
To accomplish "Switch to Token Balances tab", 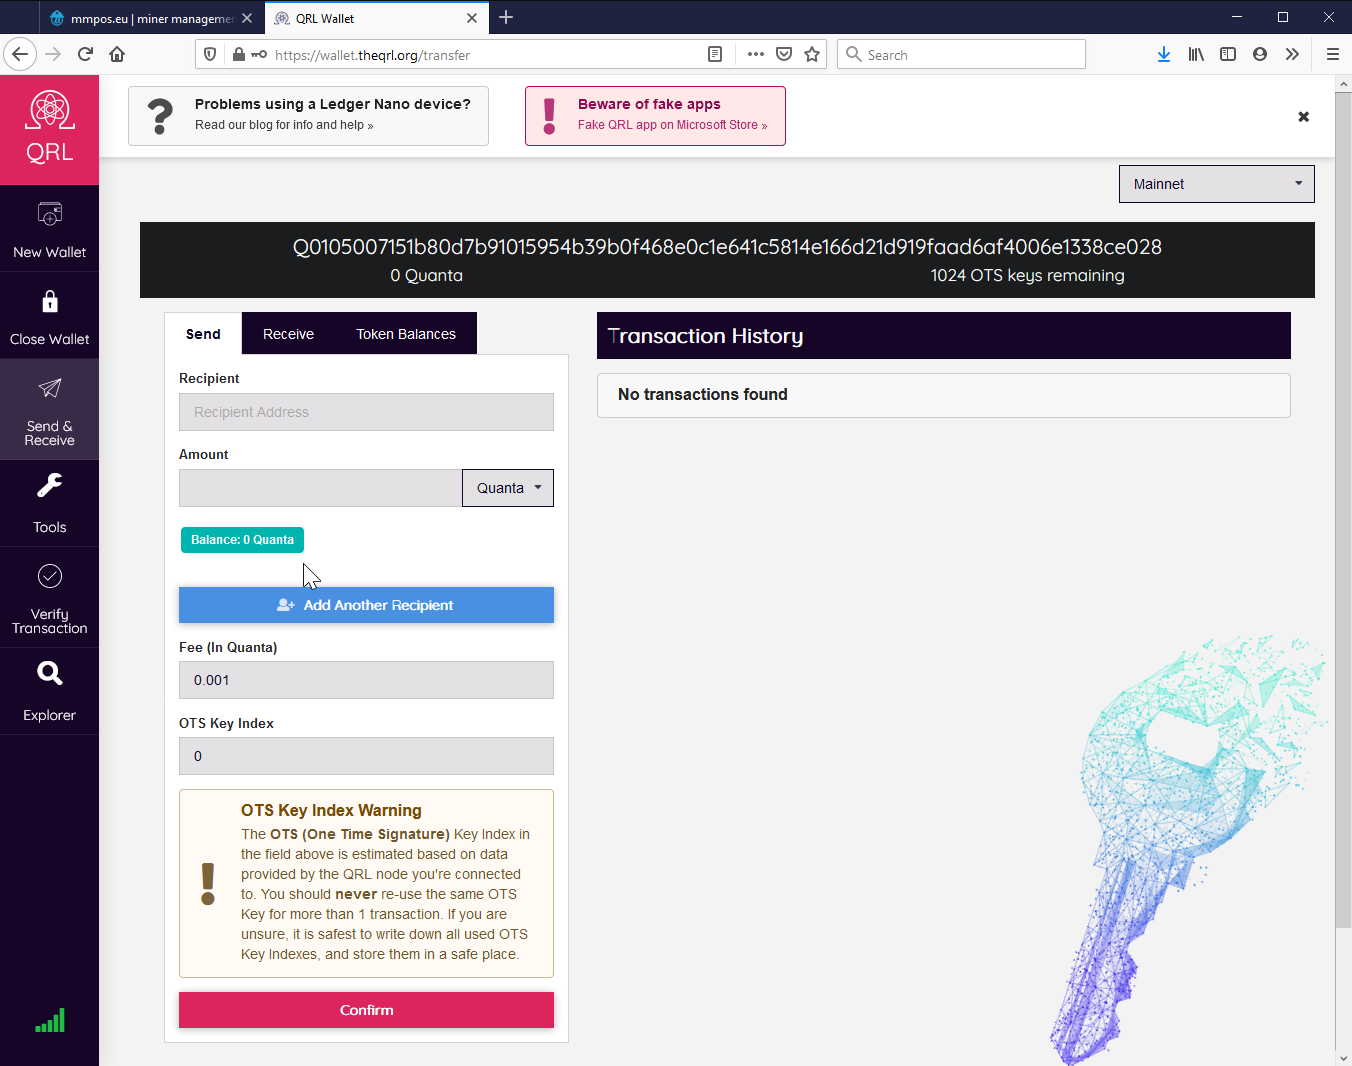I will 406,334.
